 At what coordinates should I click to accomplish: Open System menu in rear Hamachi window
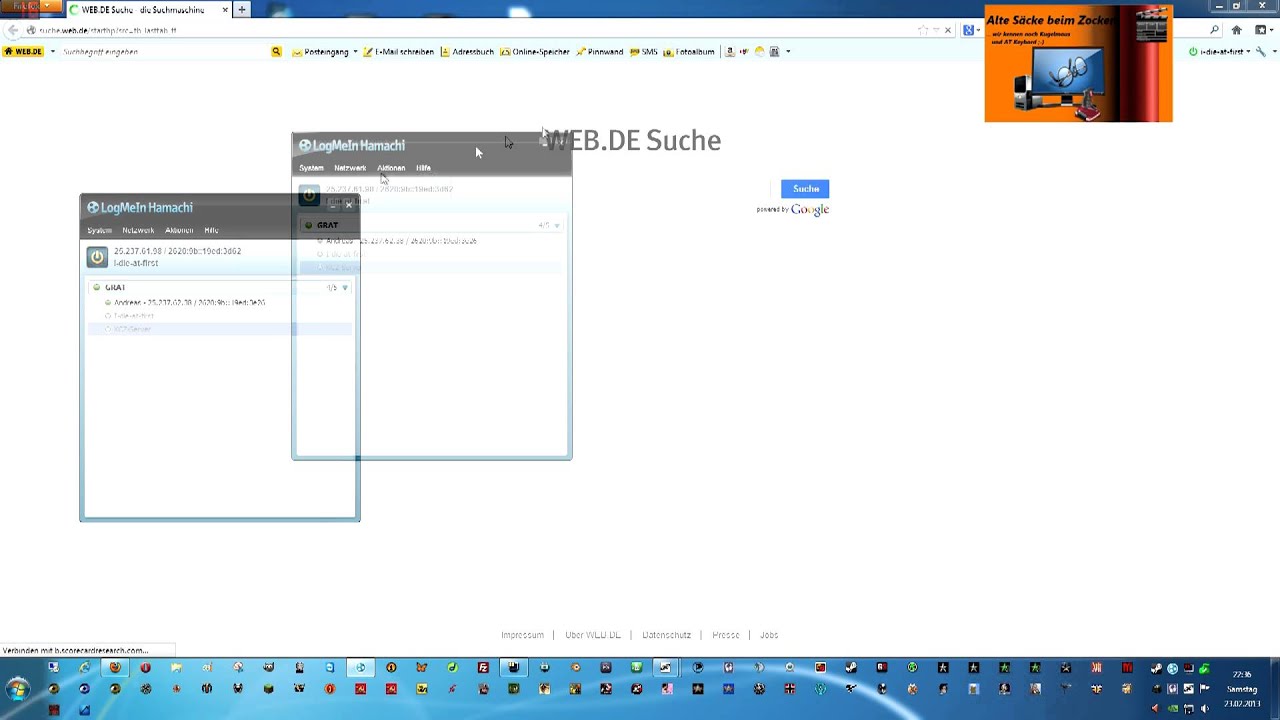[311, 168]
